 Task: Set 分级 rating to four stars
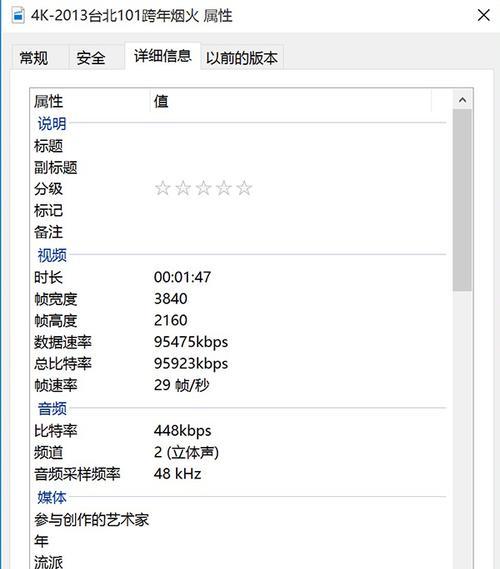[x=224, y=188]
